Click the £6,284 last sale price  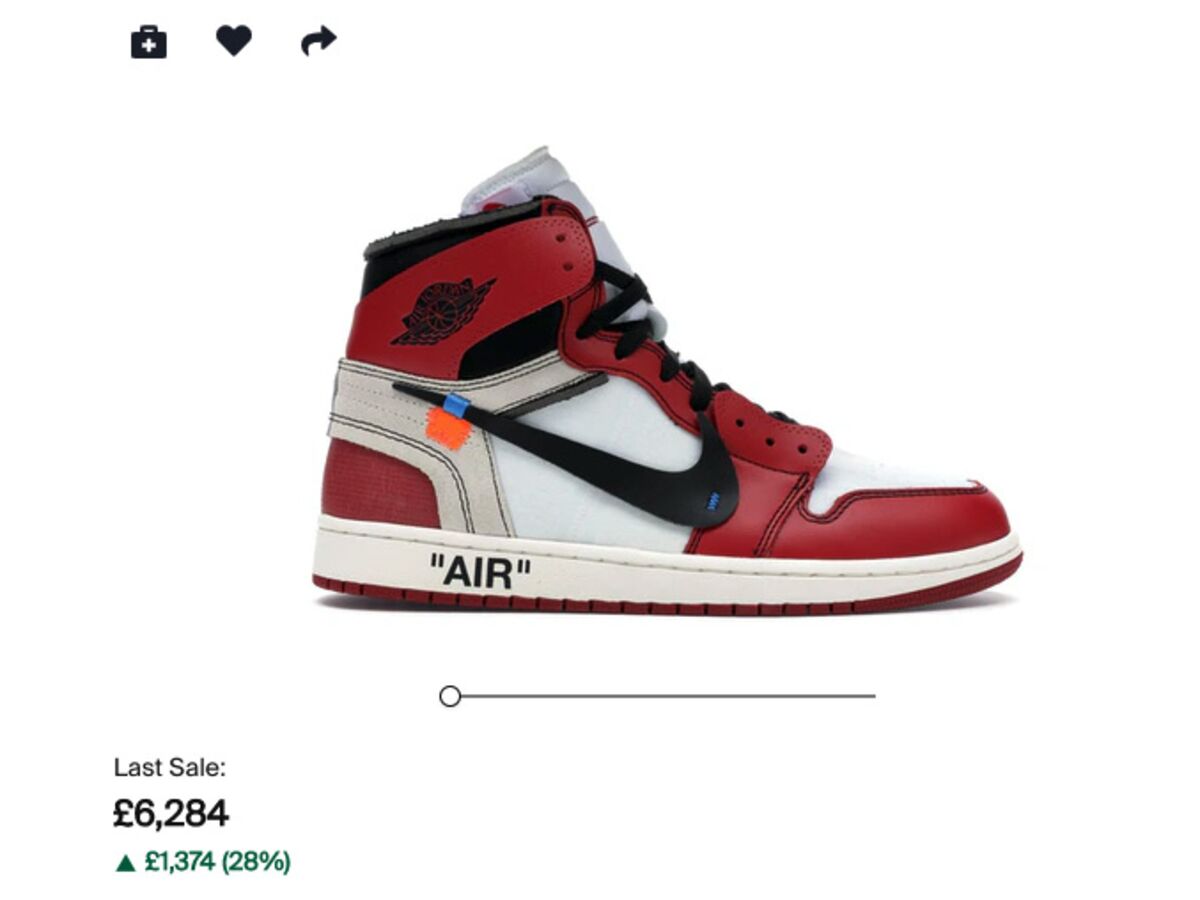pos(171,813)
